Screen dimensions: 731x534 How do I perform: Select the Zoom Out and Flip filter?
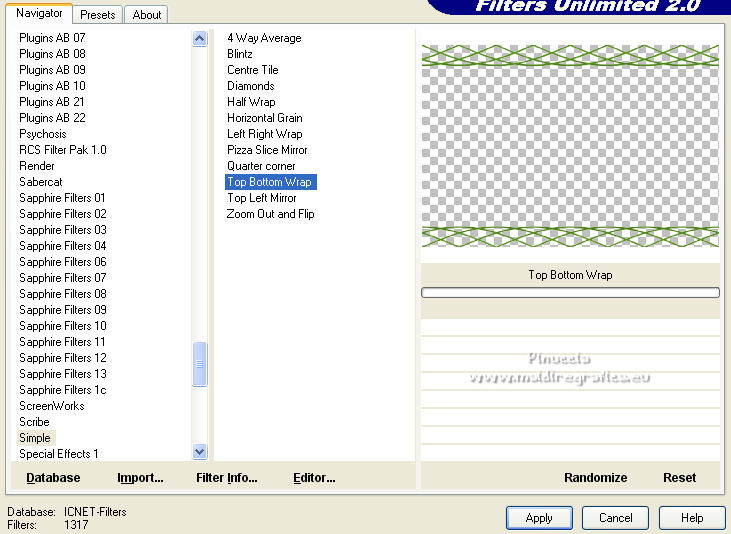pyautogui.click(x=270, y=214)
